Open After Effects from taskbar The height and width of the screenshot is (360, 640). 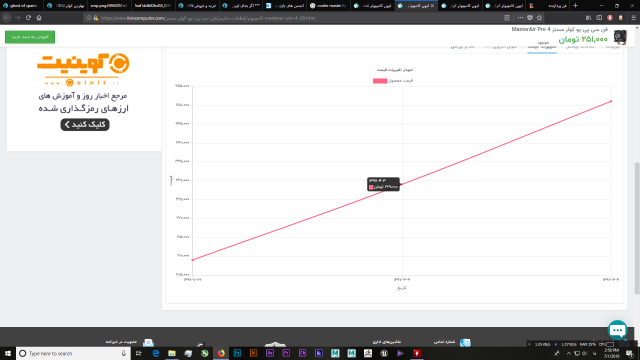point(270,353)
